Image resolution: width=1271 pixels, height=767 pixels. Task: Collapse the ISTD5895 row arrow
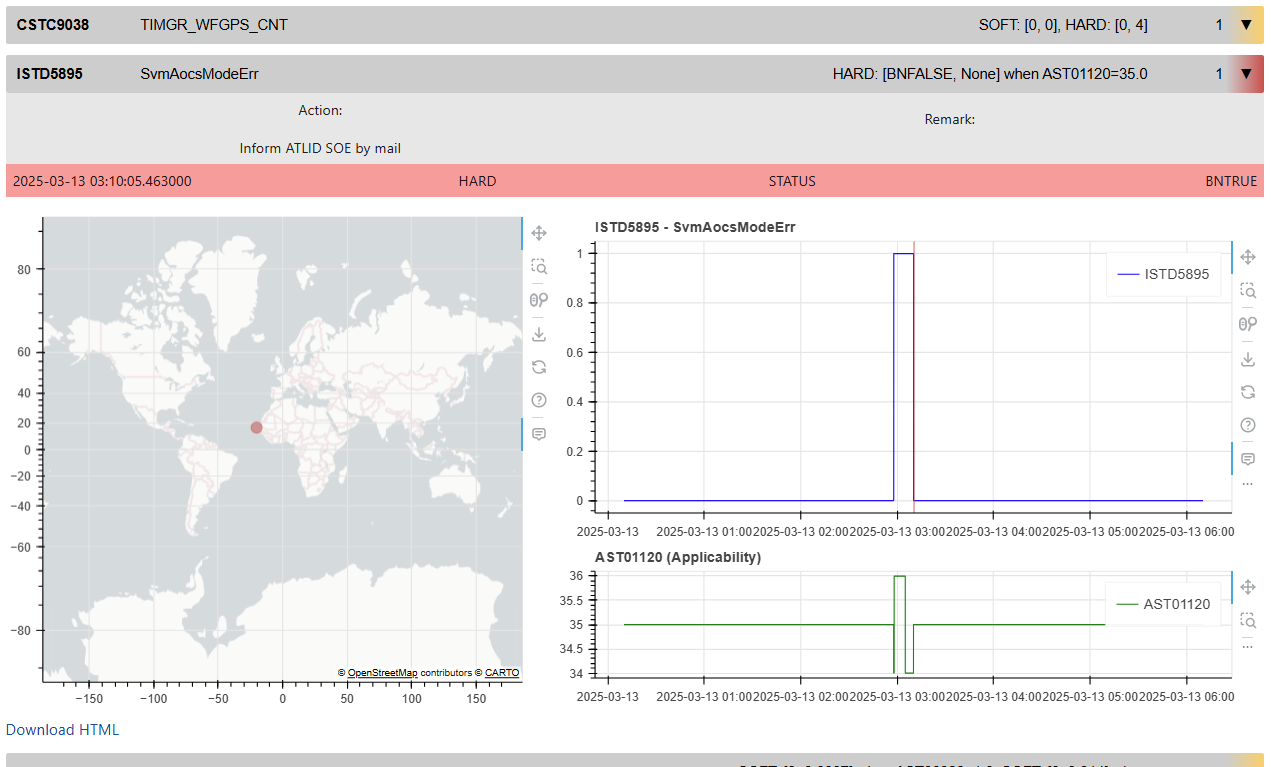pyautogui.click(x=1246, y=73)
